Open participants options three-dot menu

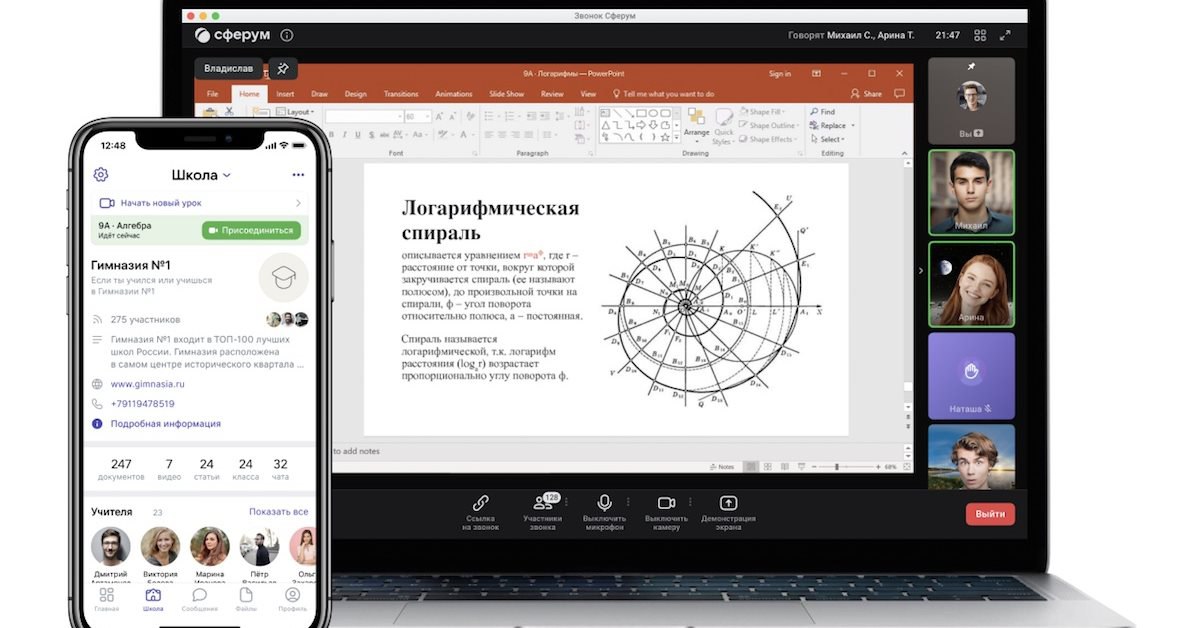567,502
